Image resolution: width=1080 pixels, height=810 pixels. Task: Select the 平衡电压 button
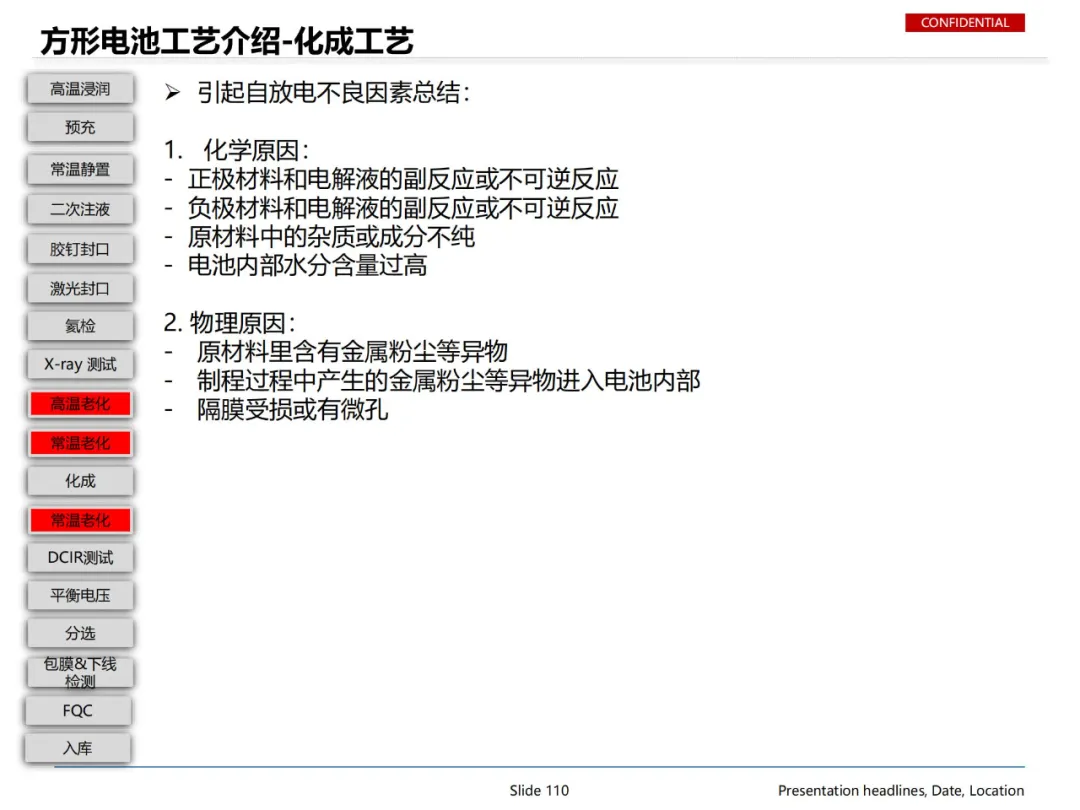(80, 596)
